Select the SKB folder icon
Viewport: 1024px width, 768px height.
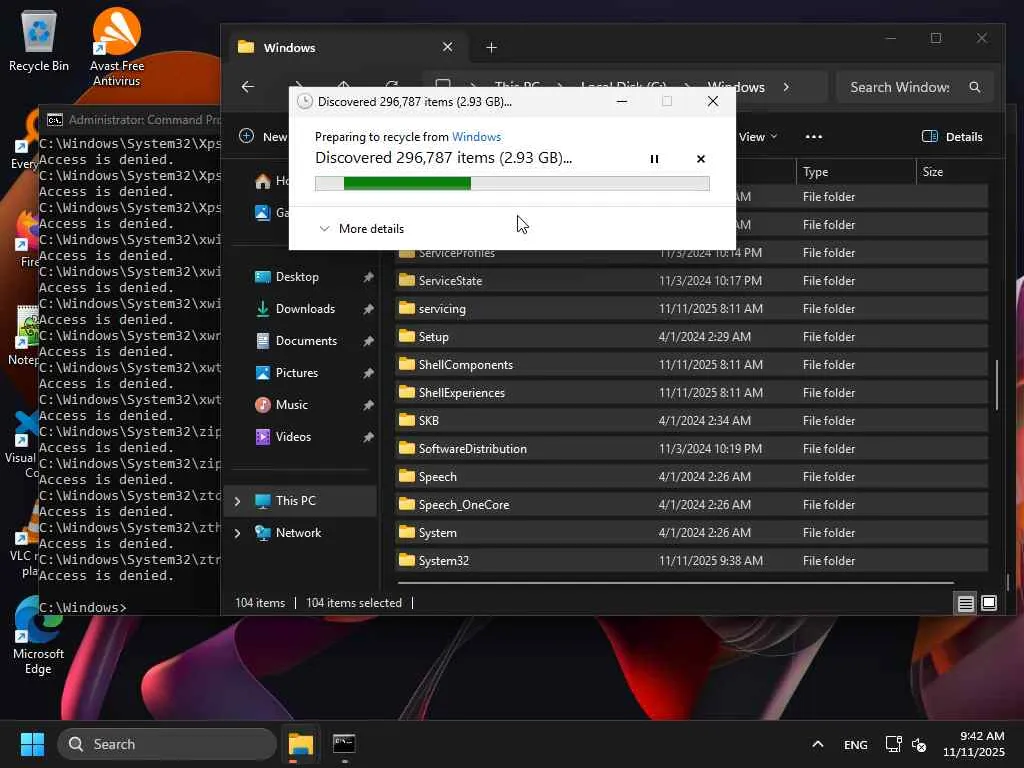407,421
